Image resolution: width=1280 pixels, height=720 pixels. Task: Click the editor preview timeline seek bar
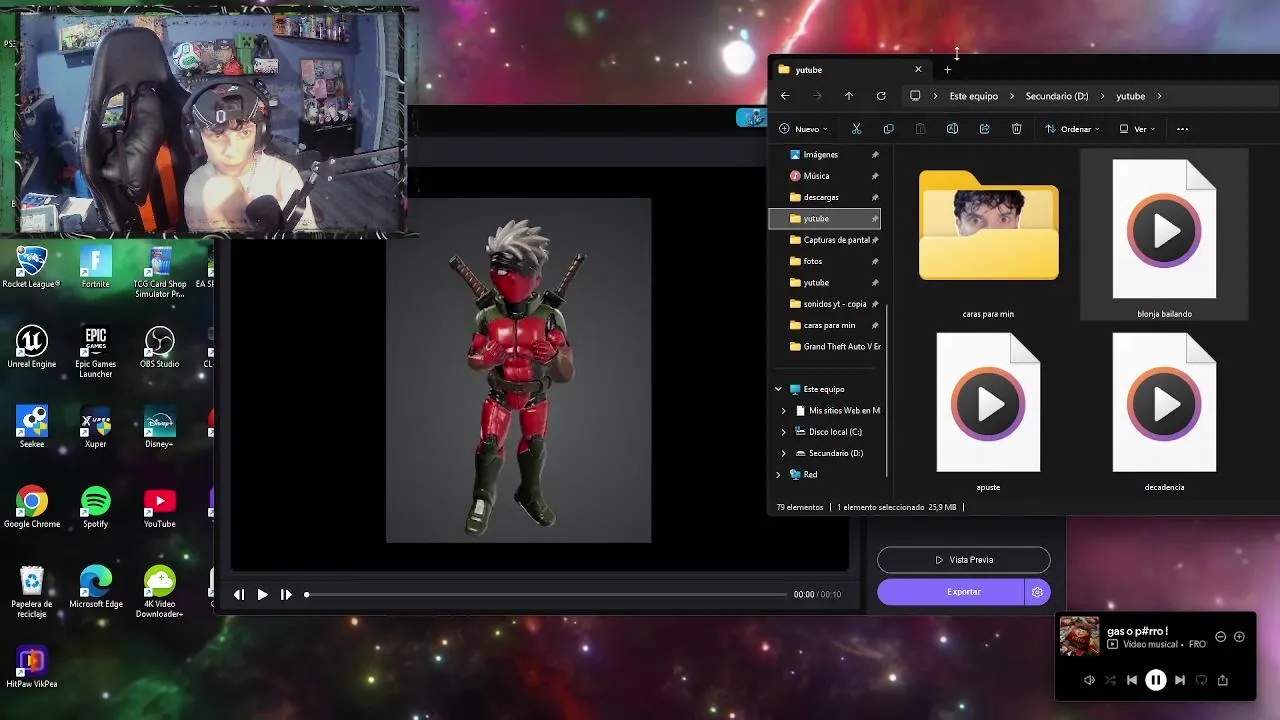(547, 595)
